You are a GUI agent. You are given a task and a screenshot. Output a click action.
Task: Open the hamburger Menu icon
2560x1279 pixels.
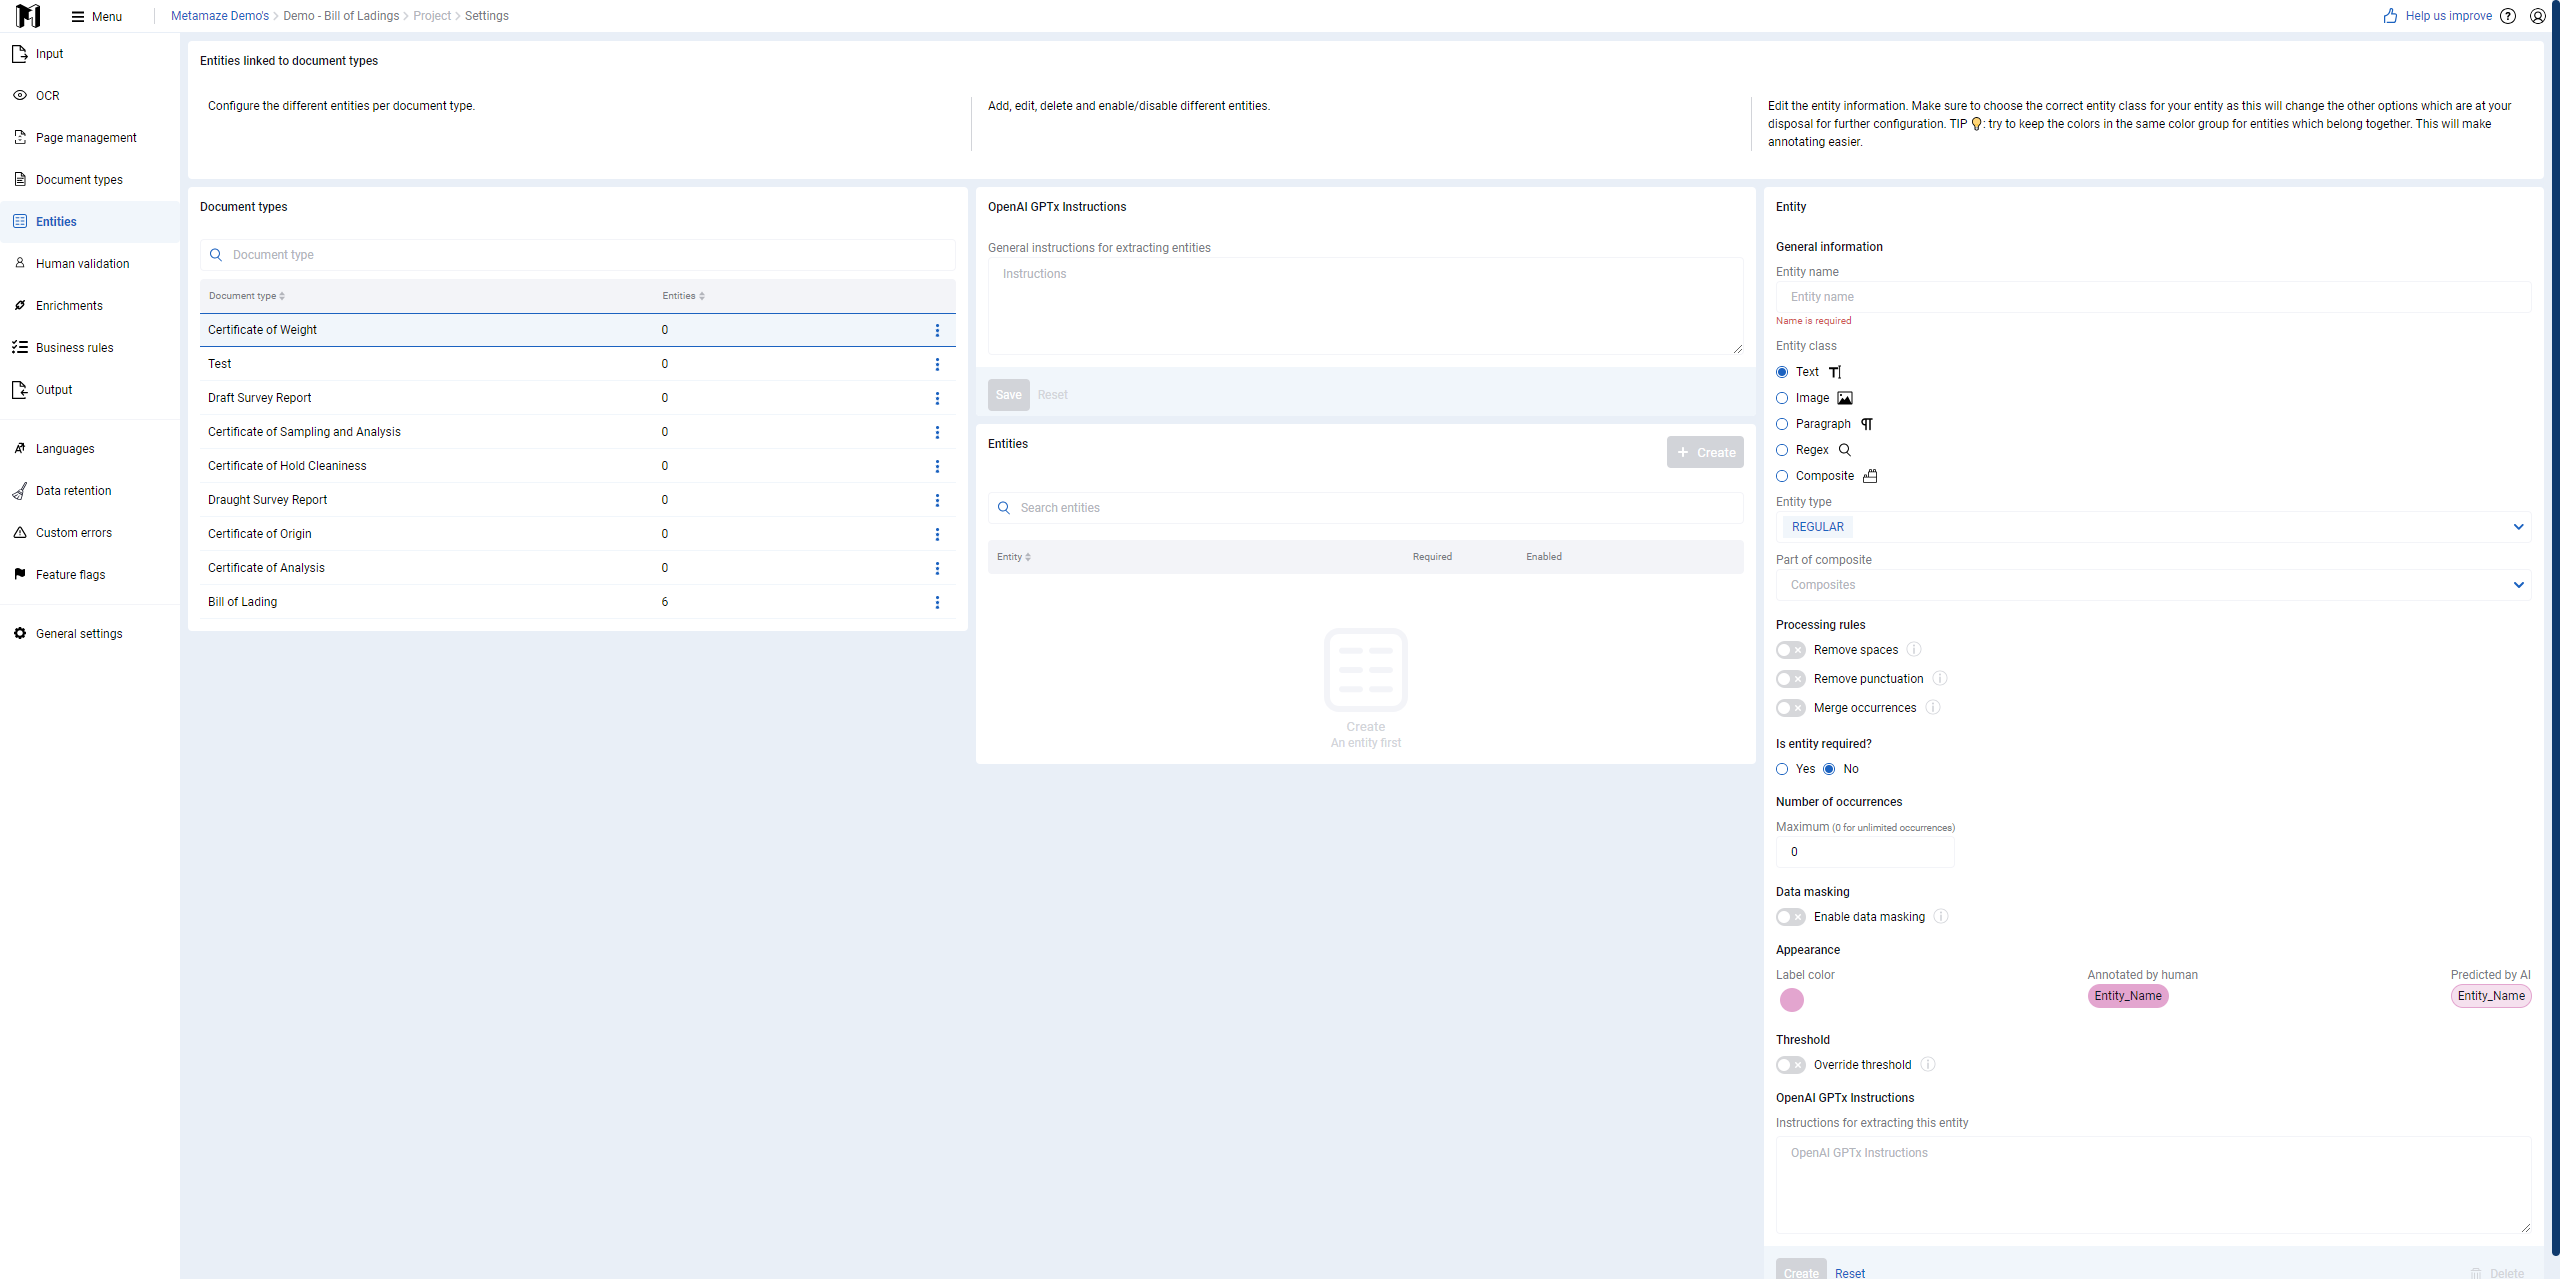[78, 16]
